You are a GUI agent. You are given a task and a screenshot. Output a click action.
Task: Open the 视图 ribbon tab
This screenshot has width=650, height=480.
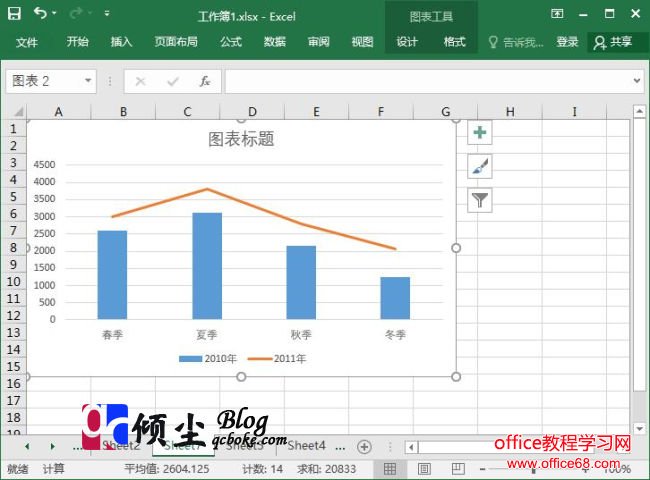click(362, 42)
